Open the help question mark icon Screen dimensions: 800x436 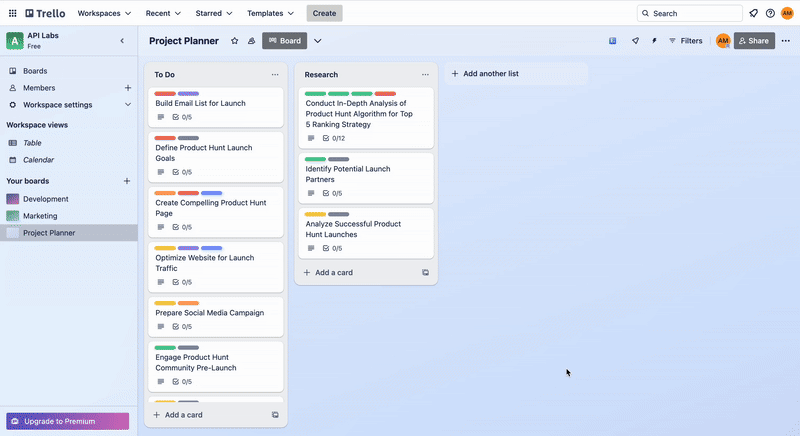pos(770,13)
